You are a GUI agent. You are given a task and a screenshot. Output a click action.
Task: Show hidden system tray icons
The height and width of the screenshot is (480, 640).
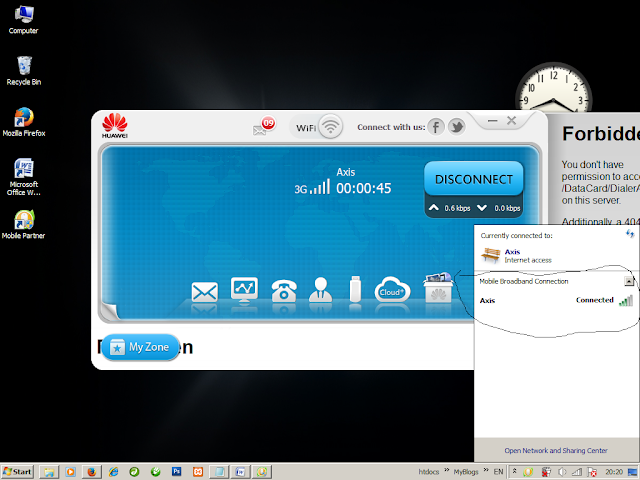tap(515, 471)
